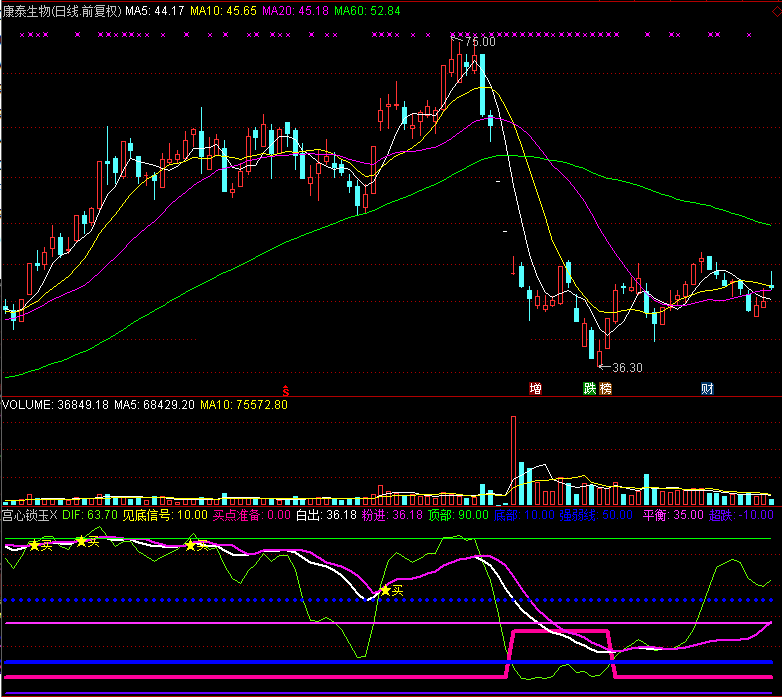Viewport: 782px width, 697px height.
Task: Click the tallest red volume bar
Action: click(x=513, y=461)
